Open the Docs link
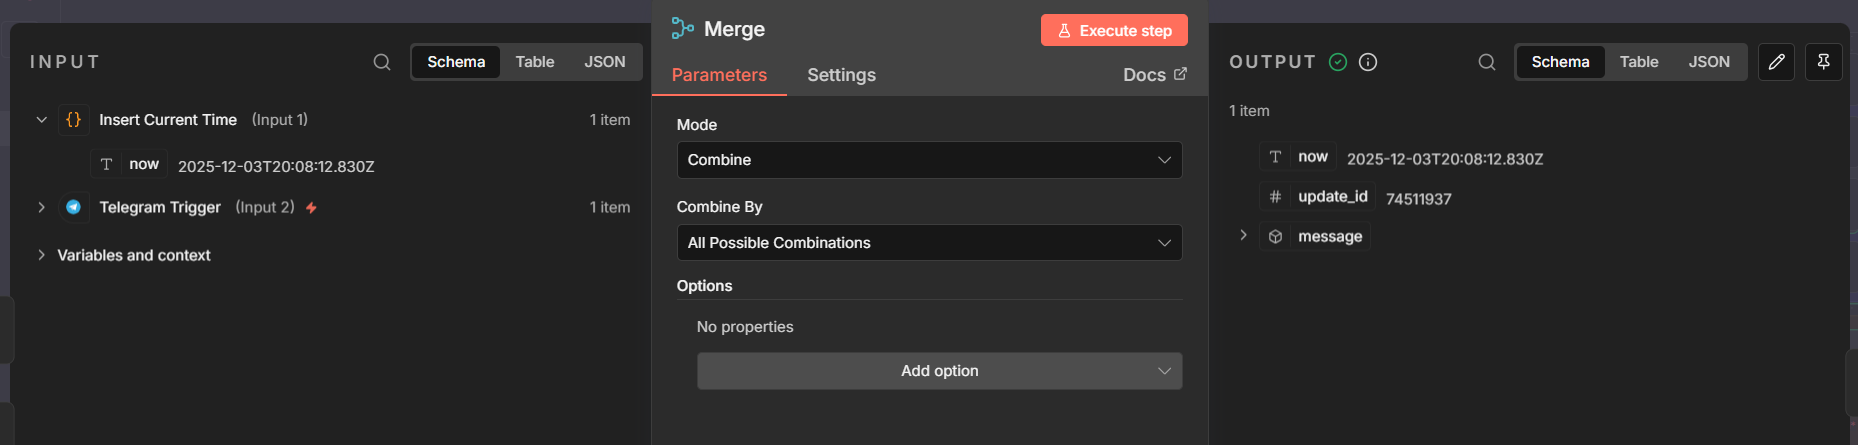This screenshot has height=445, width=1858. [1154, 75]
